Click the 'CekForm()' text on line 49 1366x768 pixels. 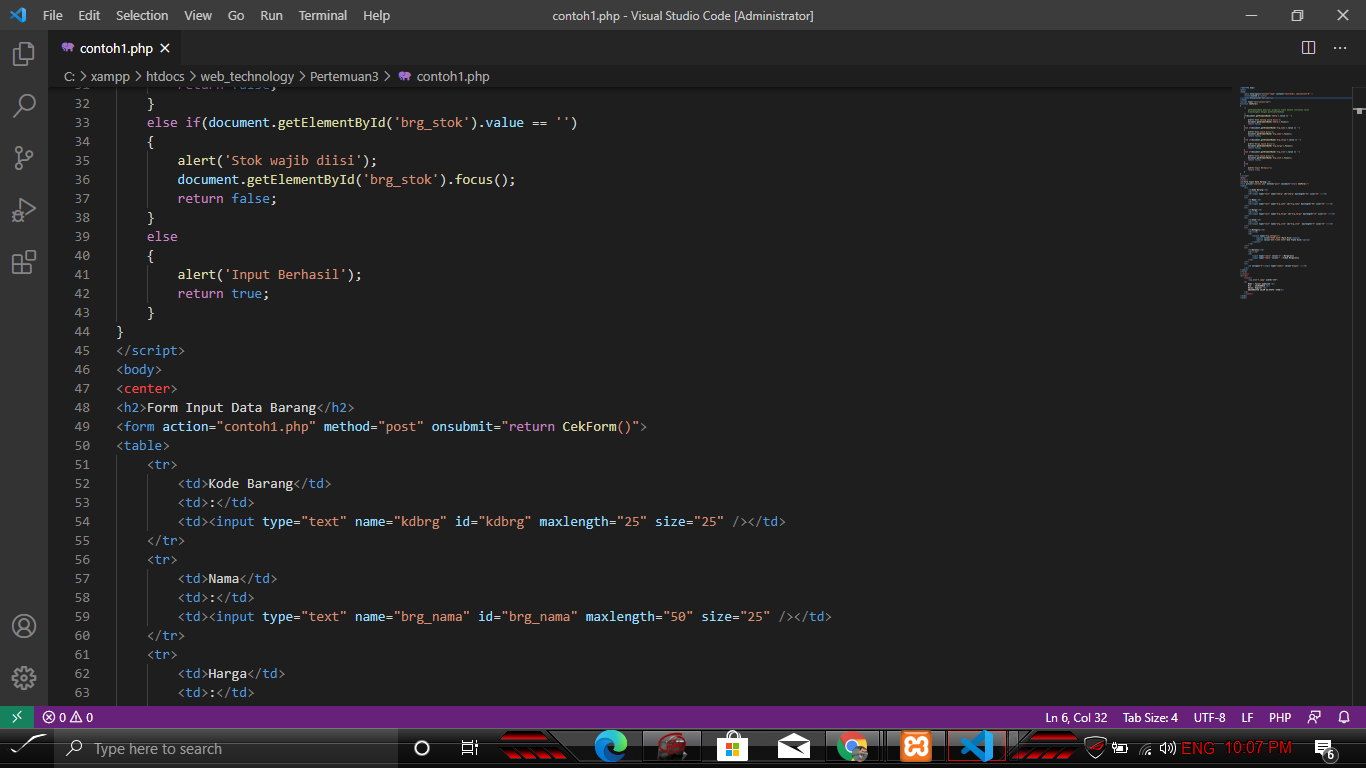tap(597, 426)
